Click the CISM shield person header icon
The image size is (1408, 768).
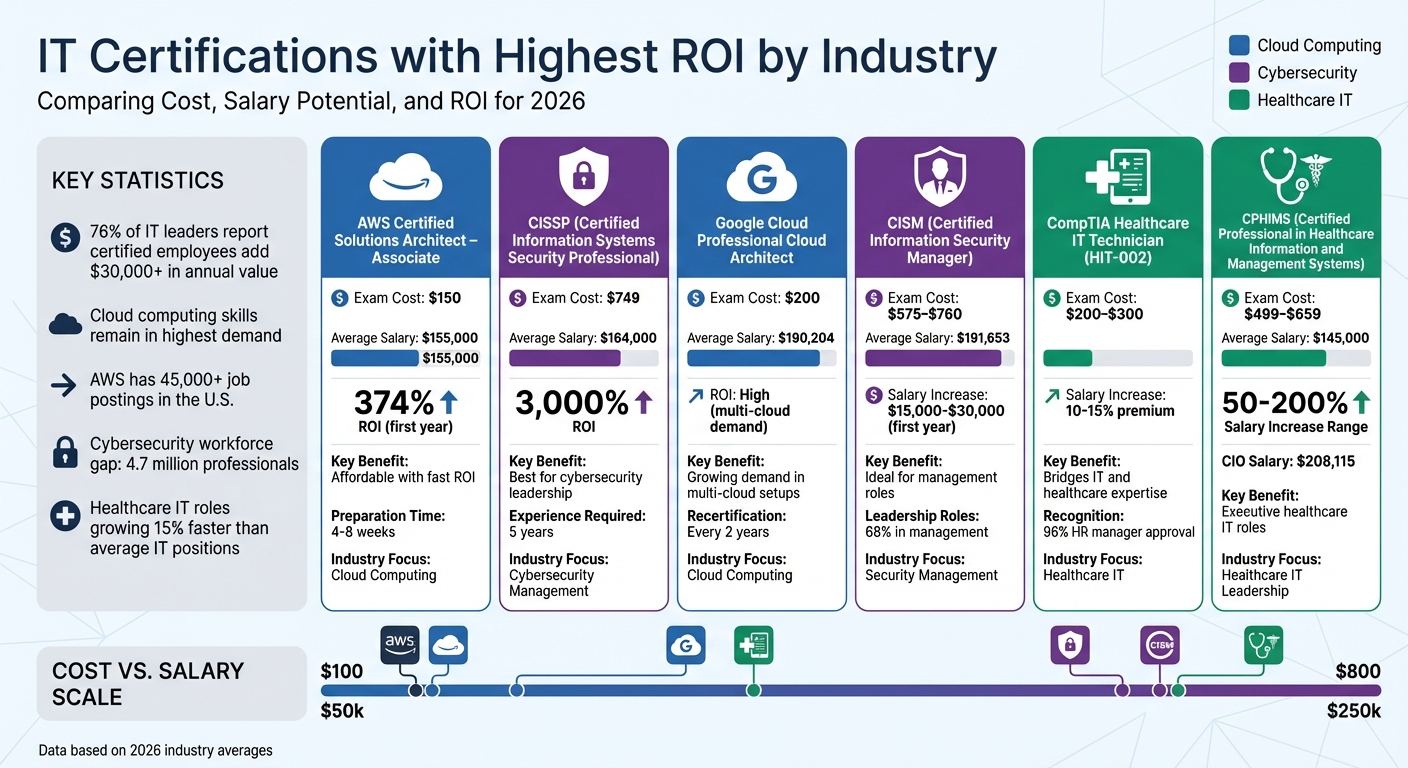point(940,177)
